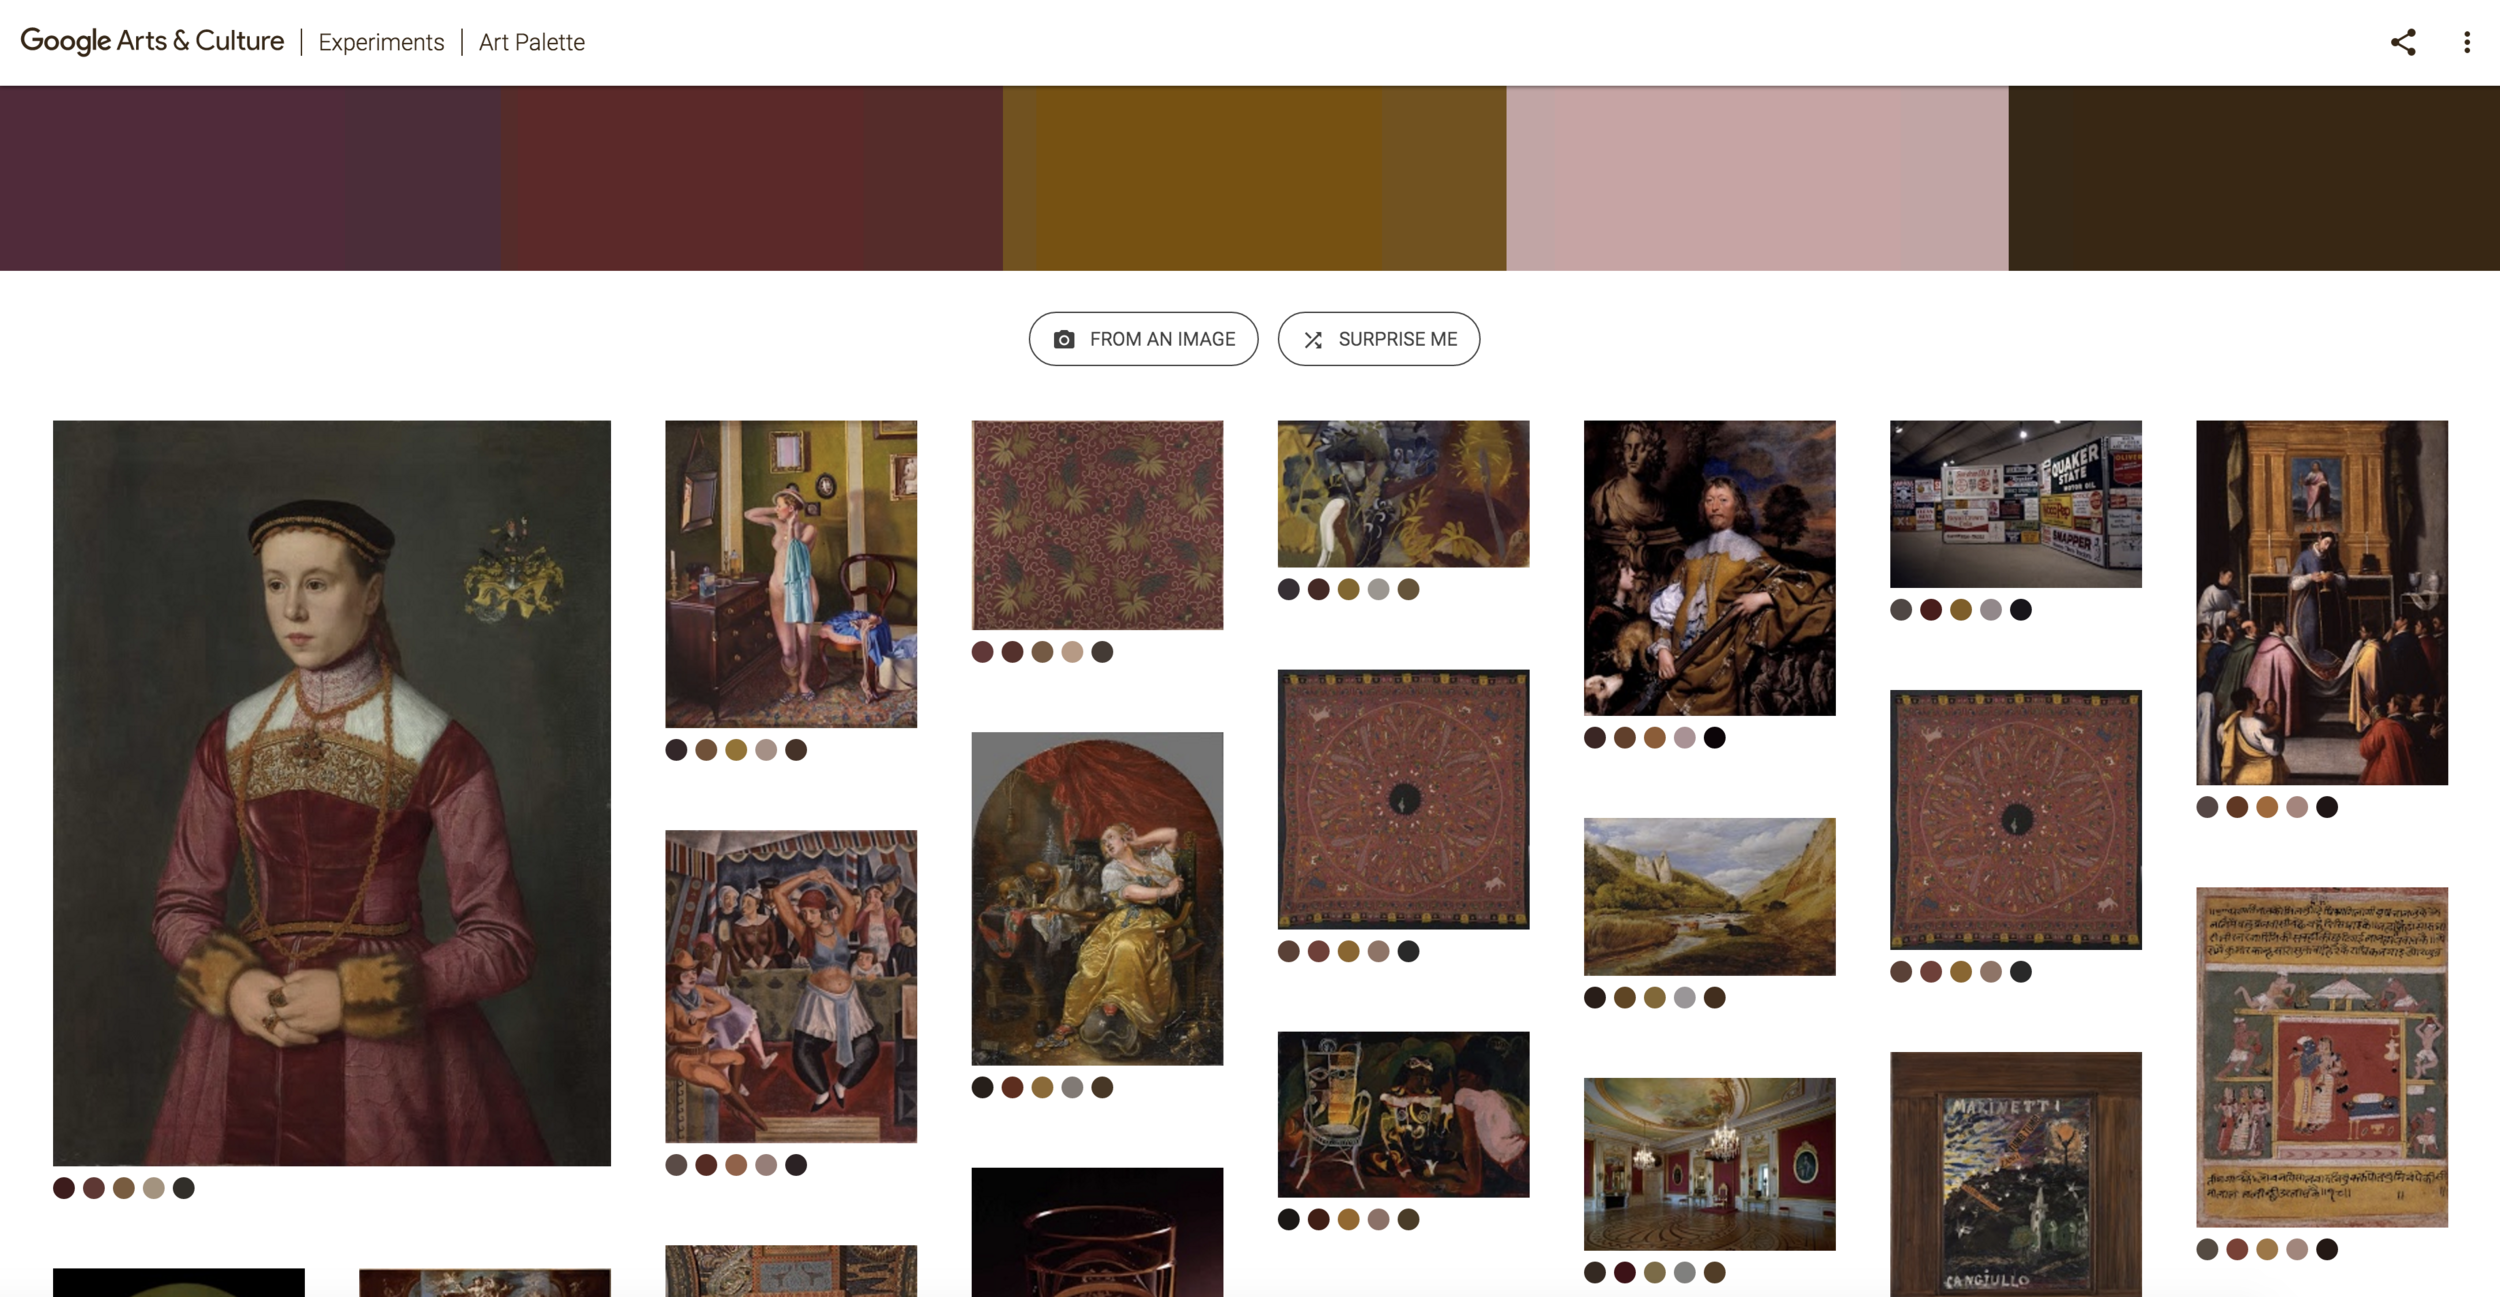Open the Marinetti Cangiullo framed artwork thumbnail
Image resolution: width=2500 pixels, height=1297 pixels.
click(x=2016, y=1174)
